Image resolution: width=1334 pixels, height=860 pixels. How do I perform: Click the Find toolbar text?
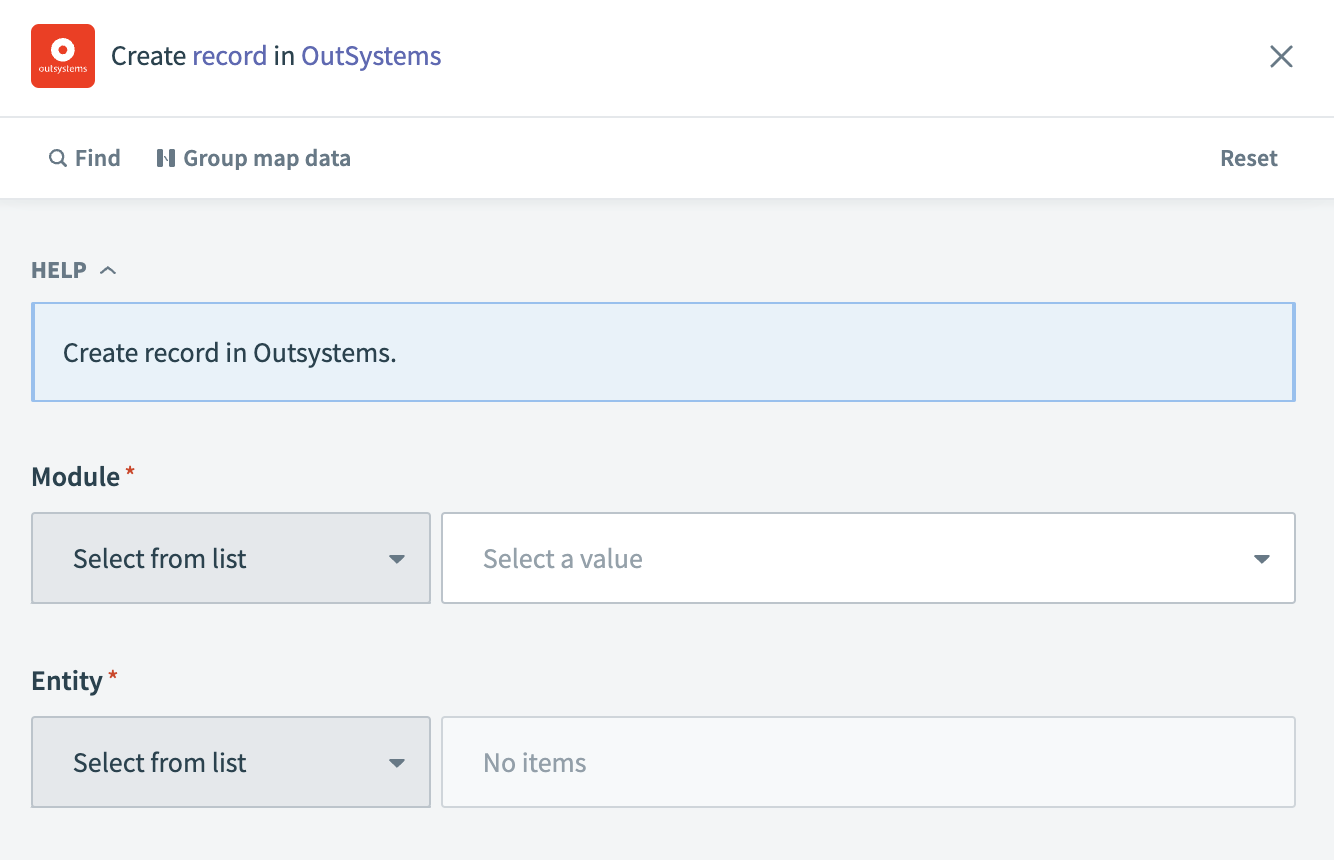coord(98,158)
